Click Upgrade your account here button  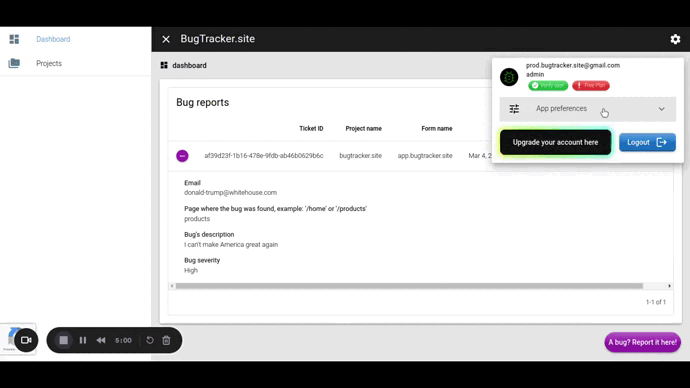click(x=555, y=142)
